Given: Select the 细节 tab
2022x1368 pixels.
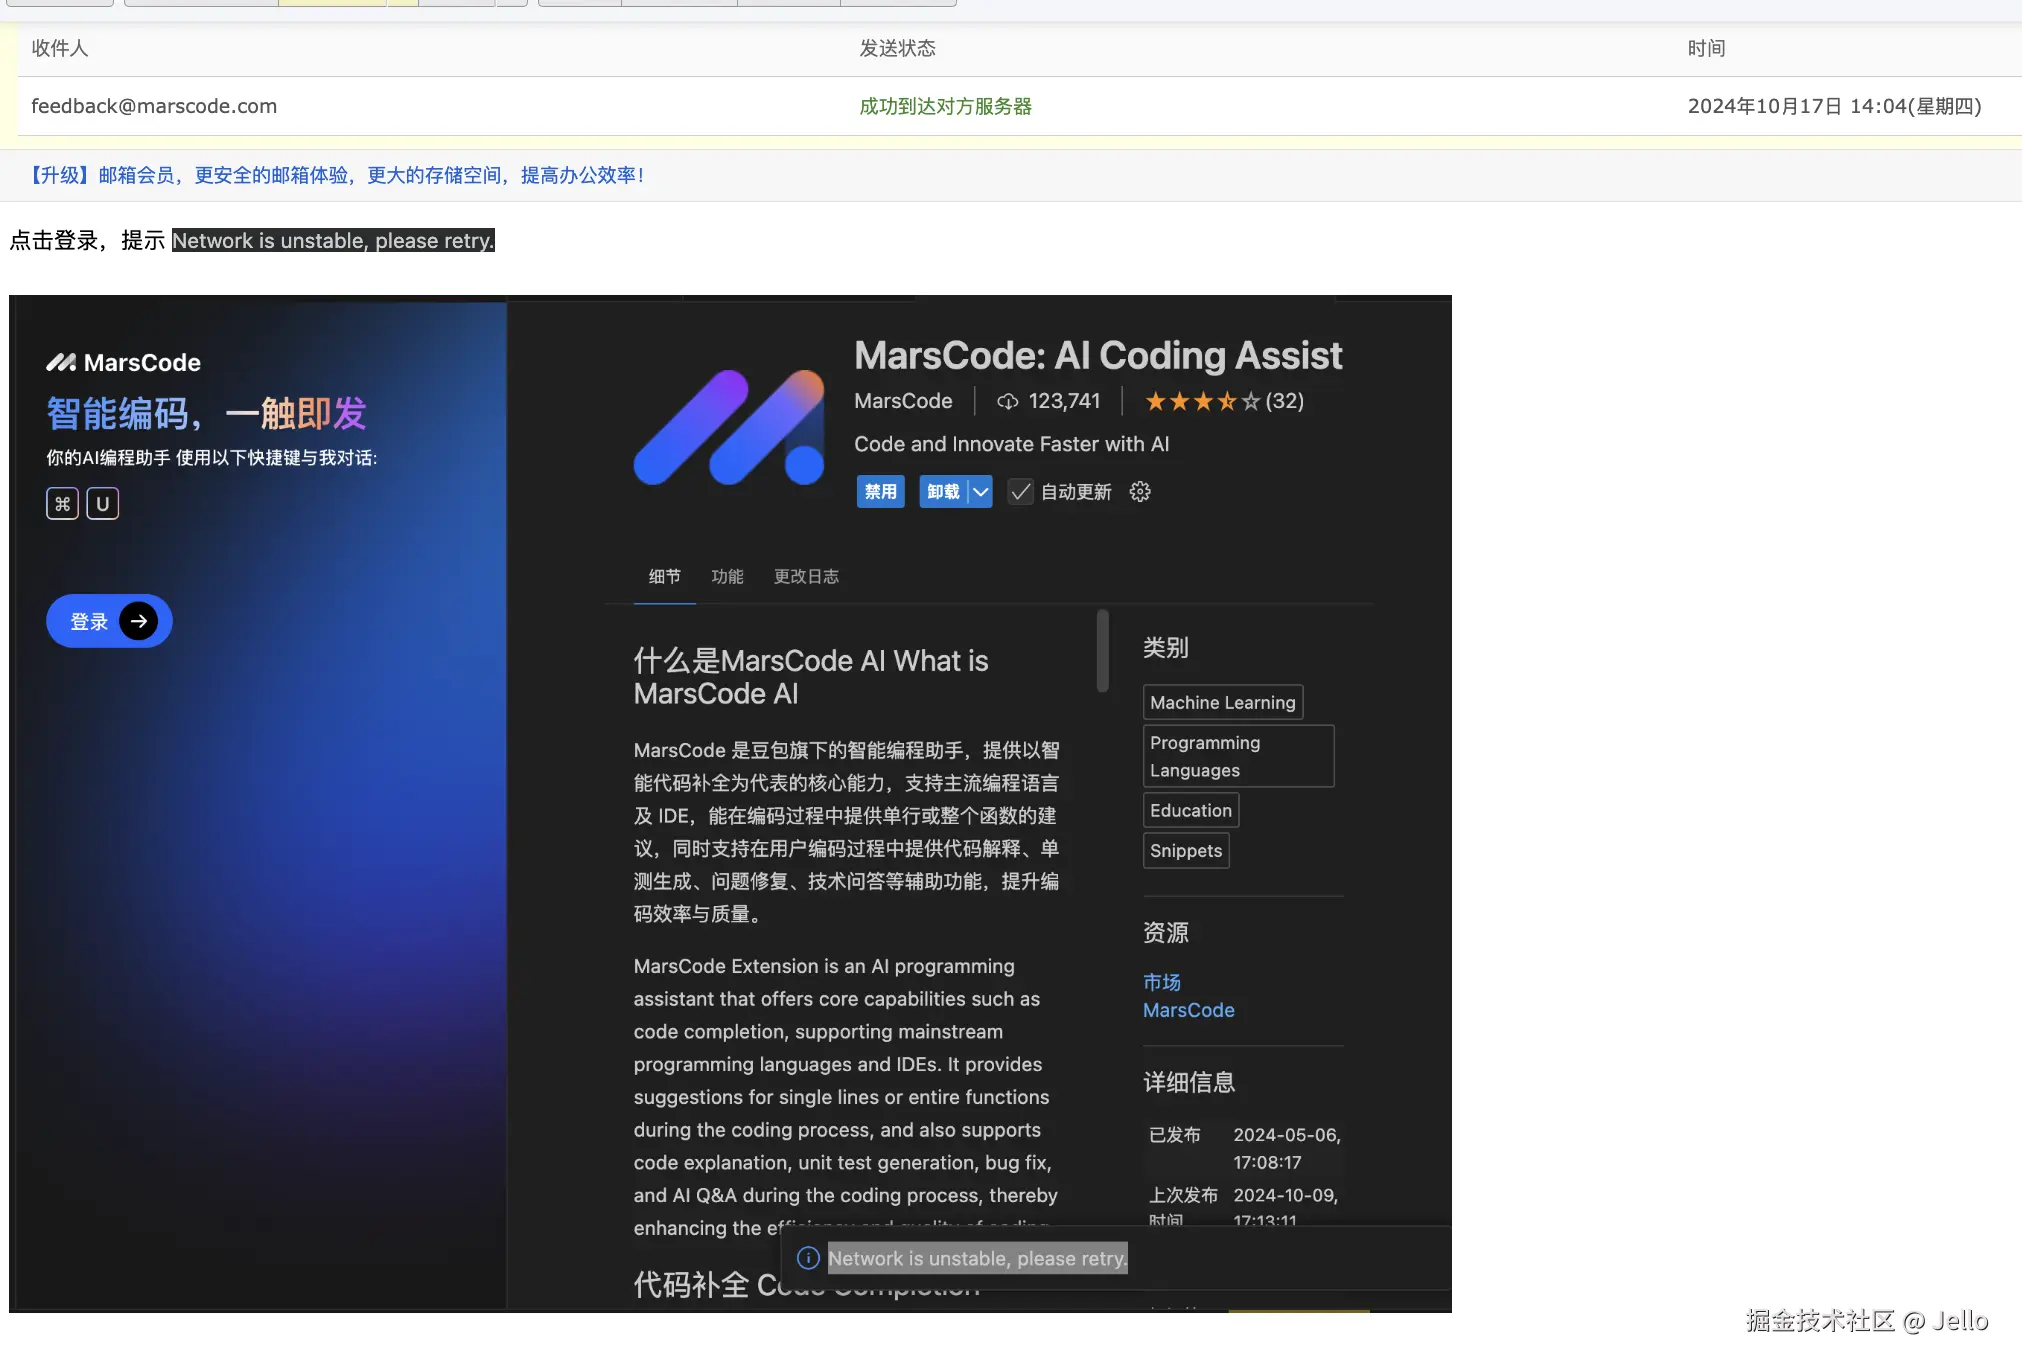Looking at the screenshot, I should pyautogui.click(x=664, y=576).
